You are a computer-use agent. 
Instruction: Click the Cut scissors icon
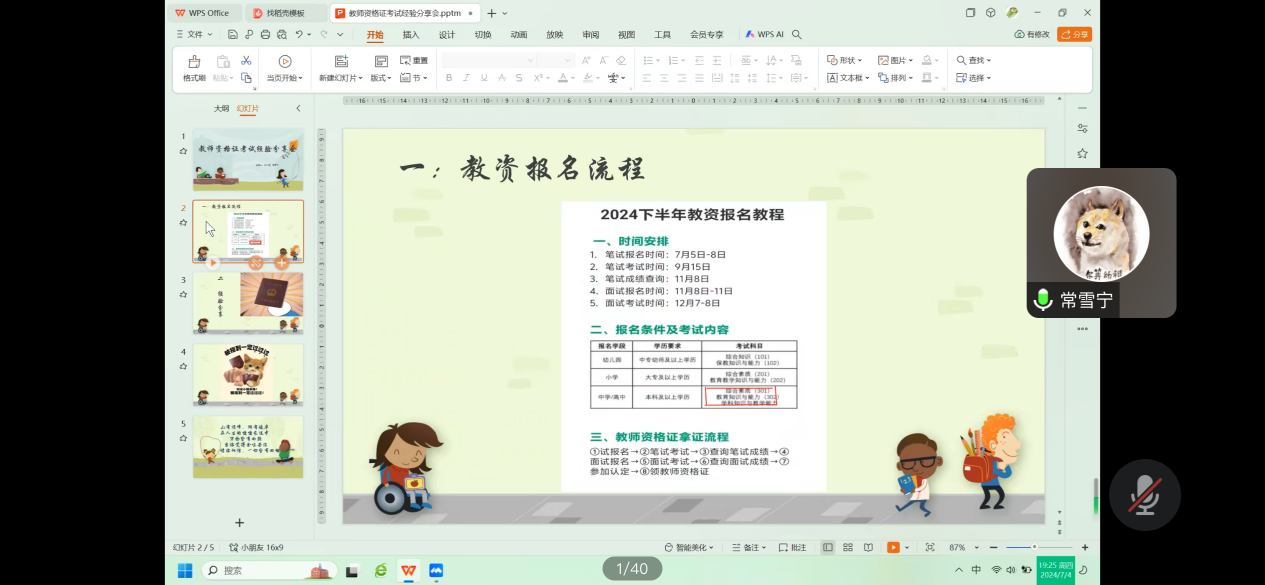click(246, 61)
